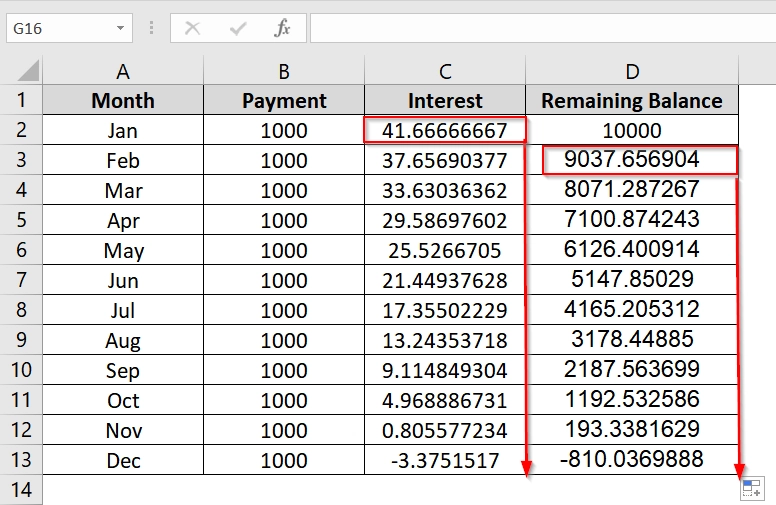Select the interest cell -3.3751517

[x=445, y=460]
